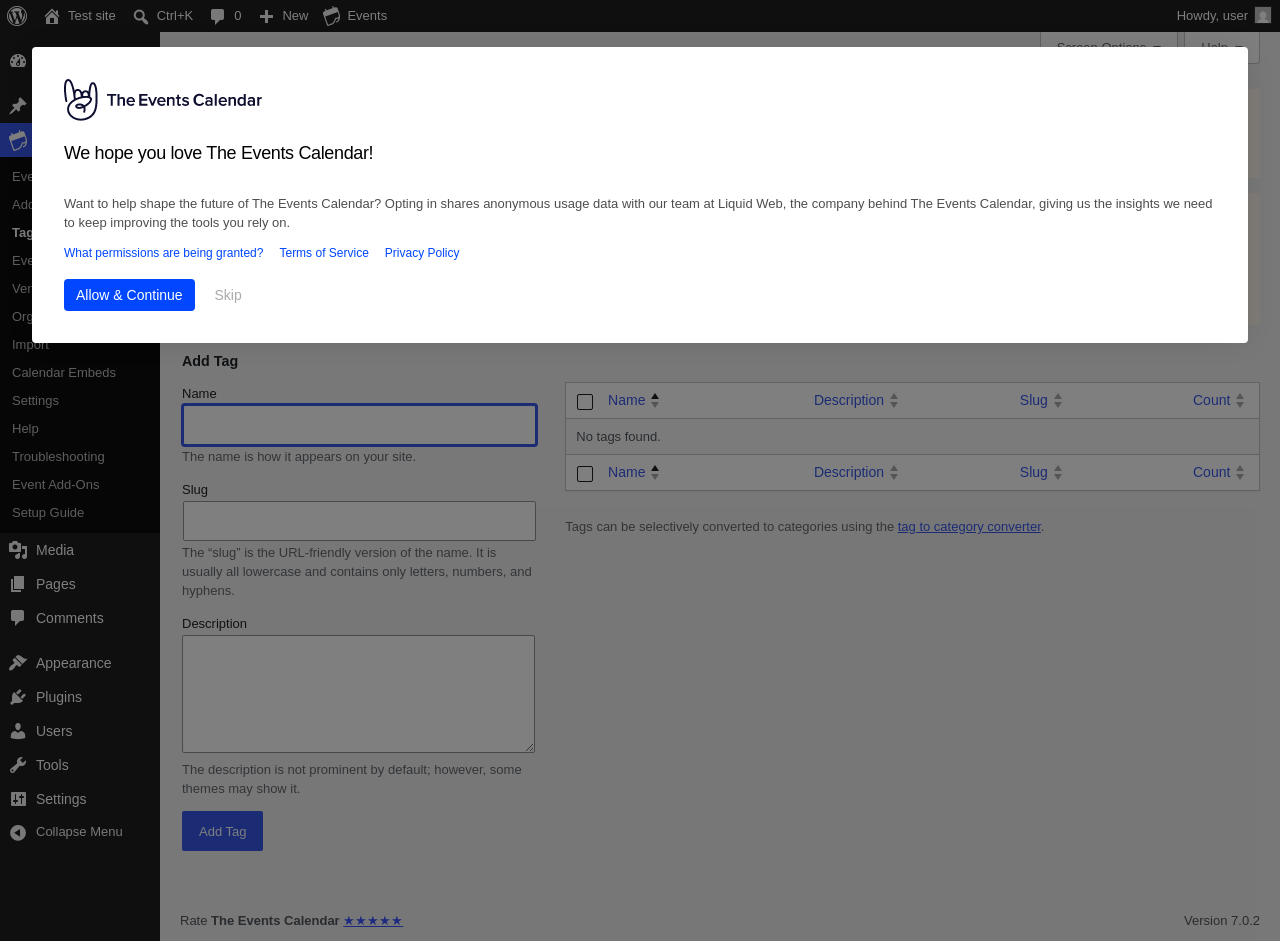1280x941 pixels.
Task: Open the tag to category converter link
Action: [969, 526]
